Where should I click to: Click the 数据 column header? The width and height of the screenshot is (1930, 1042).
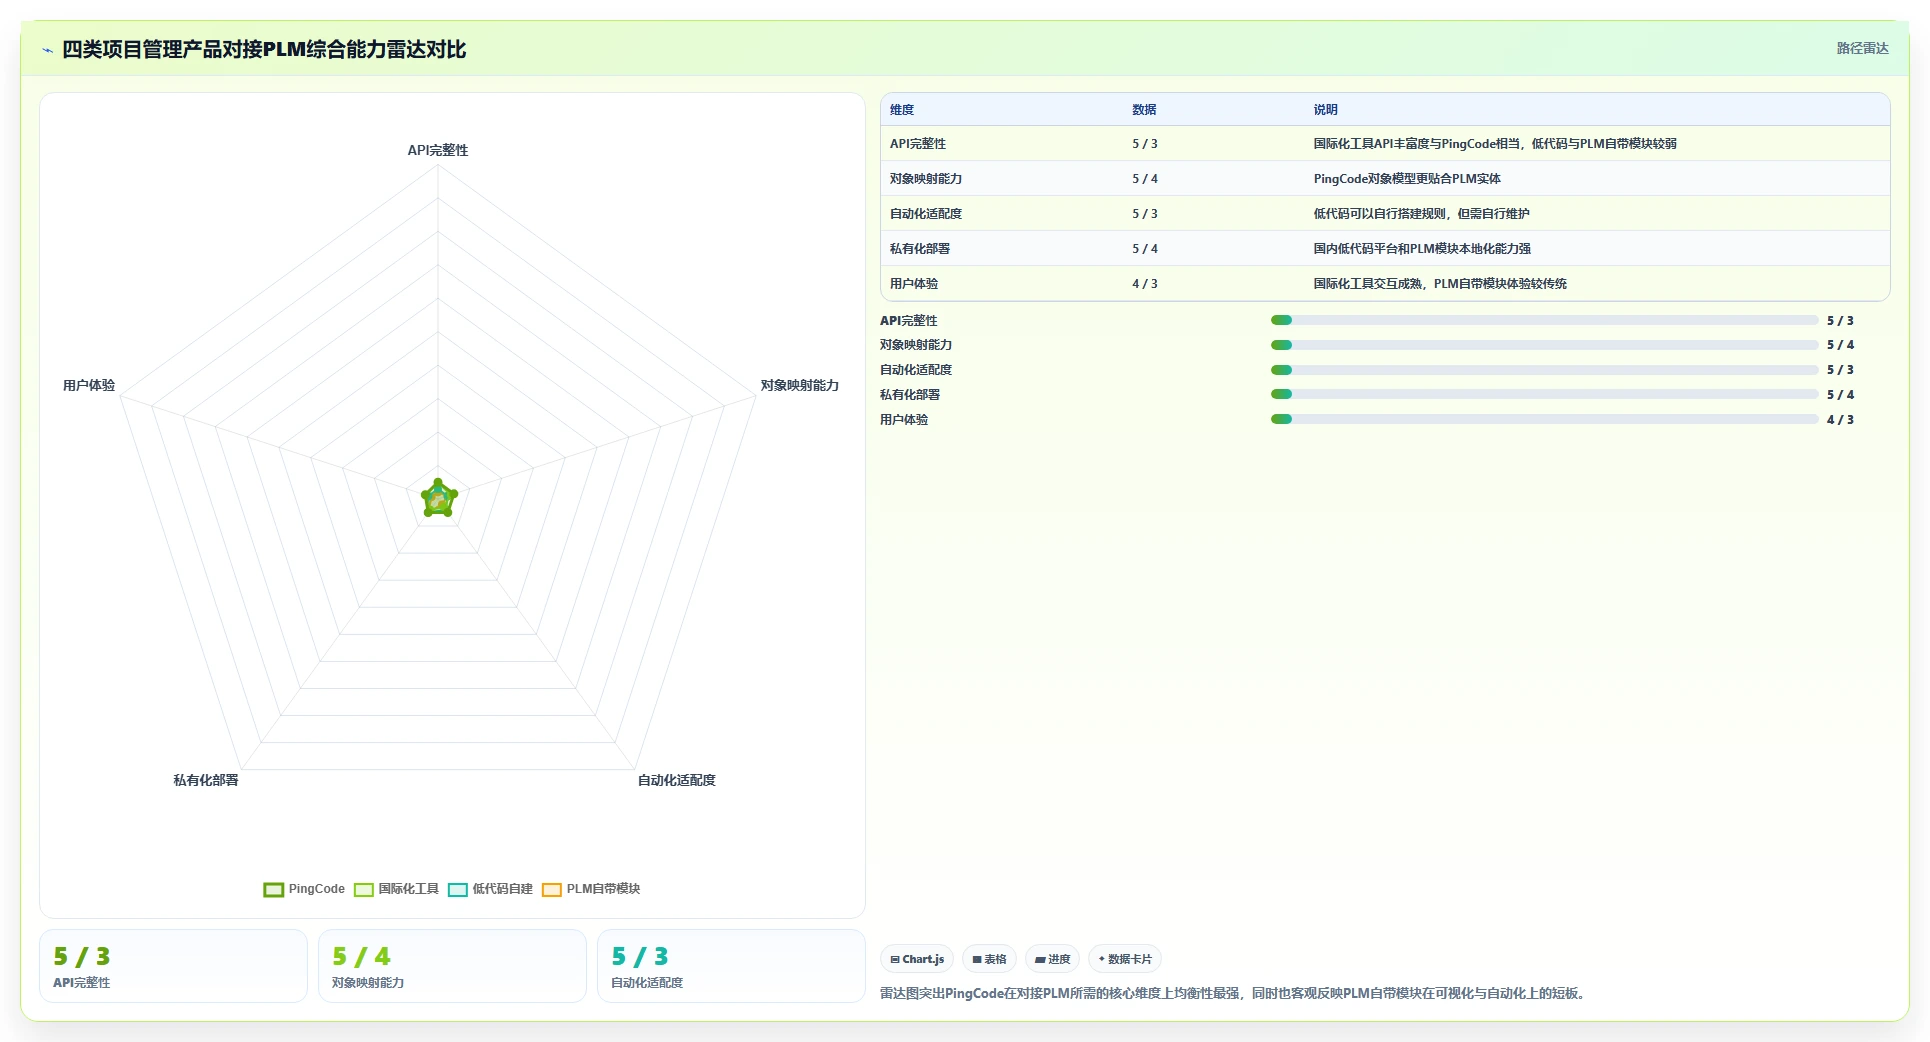(1144, 110)
